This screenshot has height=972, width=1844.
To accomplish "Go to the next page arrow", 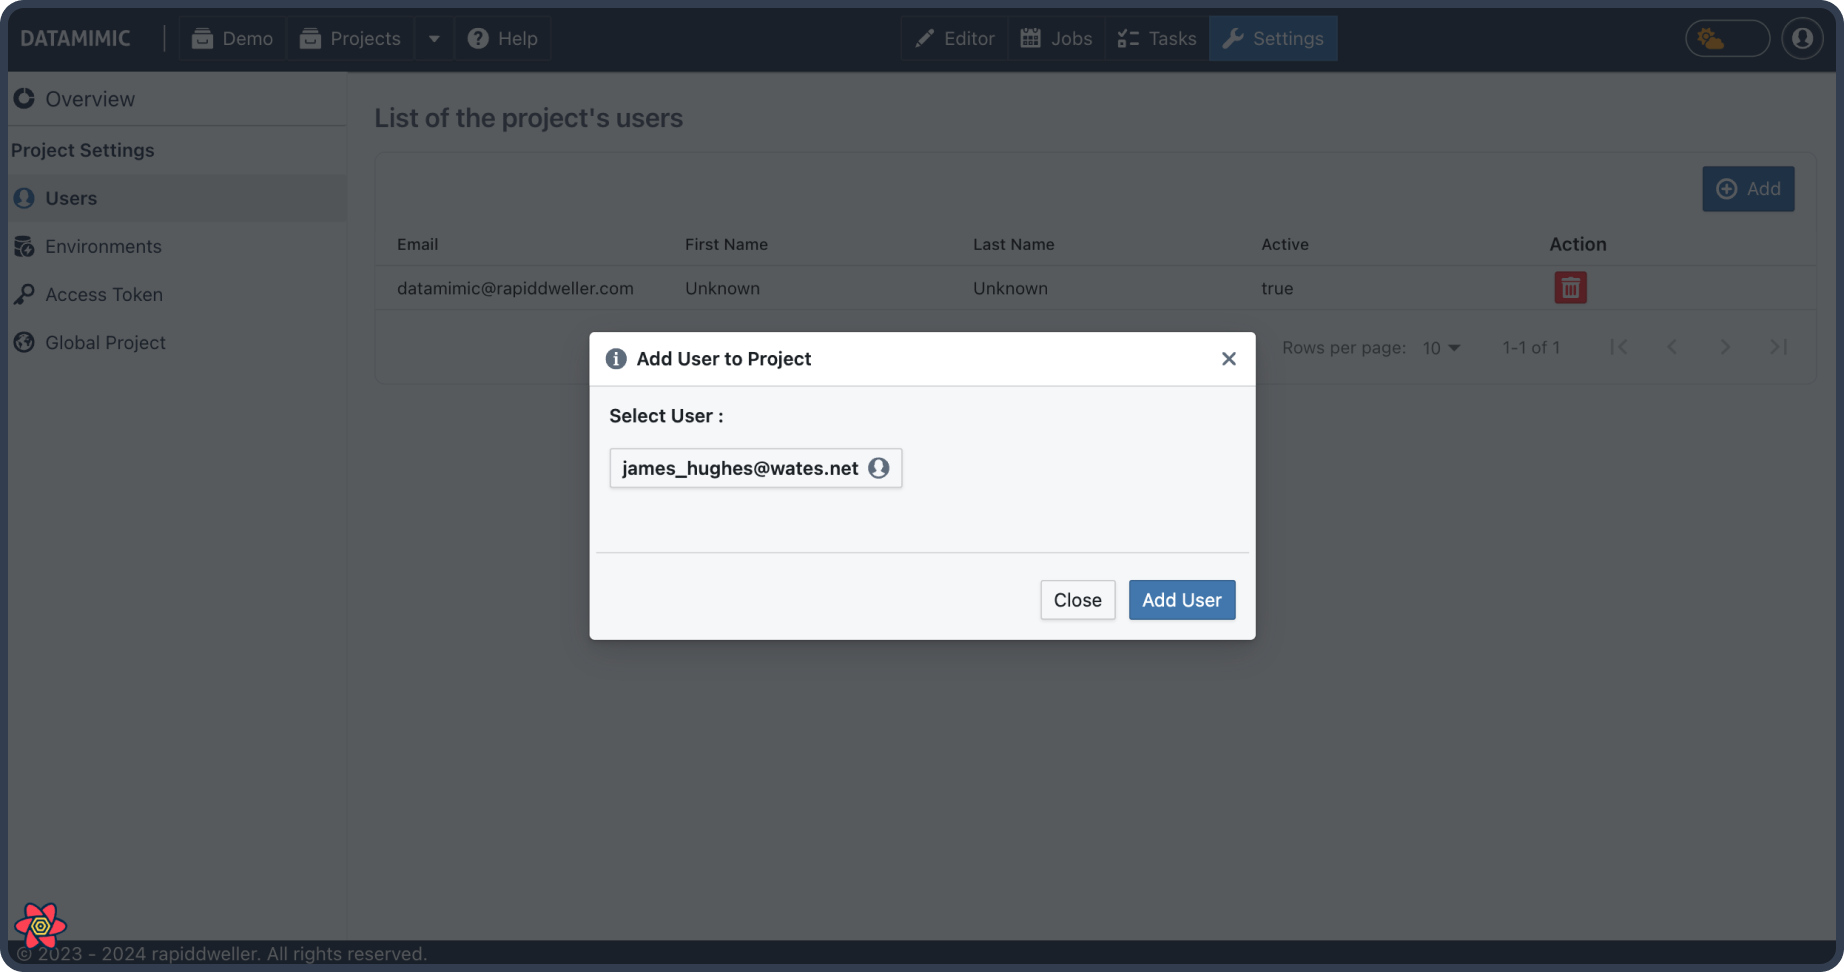I will [x=1725, y=347].
